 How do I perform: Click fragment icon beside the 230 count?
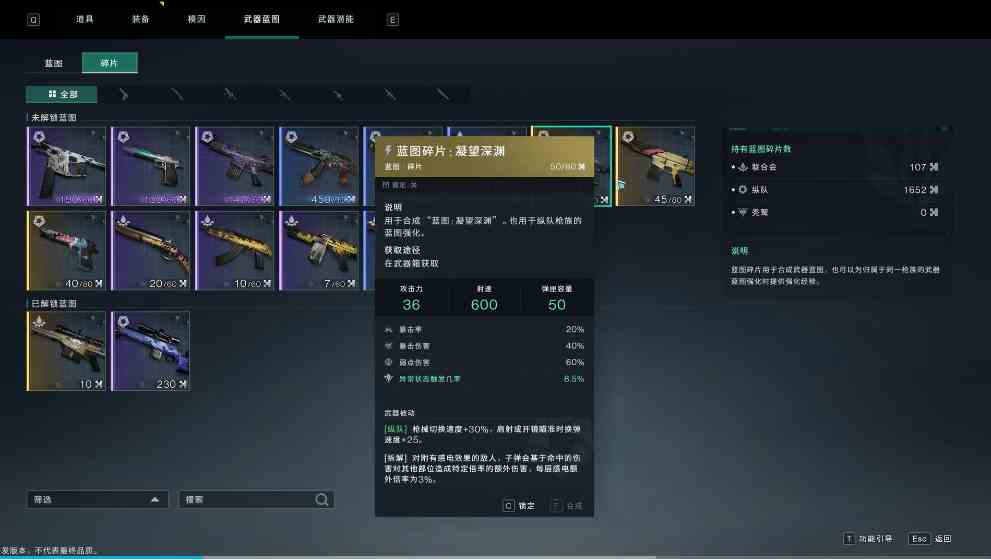pyautogui.click(x=183, y=384)
